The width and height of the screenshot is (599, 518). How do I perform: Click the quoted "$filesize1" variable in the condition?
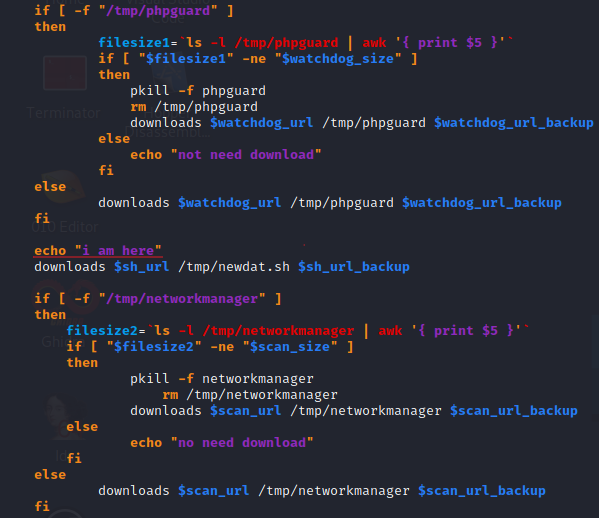coord(186,59)
